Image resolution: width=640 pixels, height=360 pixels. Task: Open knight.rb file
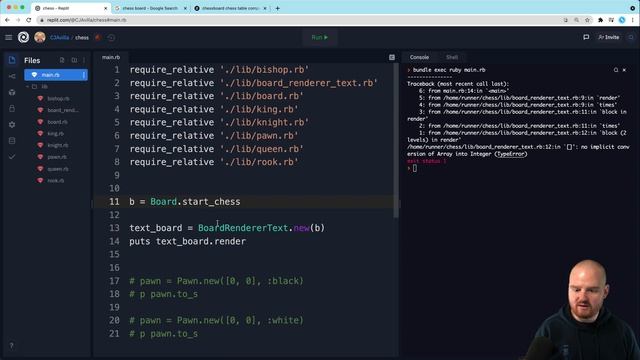coord(58,145)
